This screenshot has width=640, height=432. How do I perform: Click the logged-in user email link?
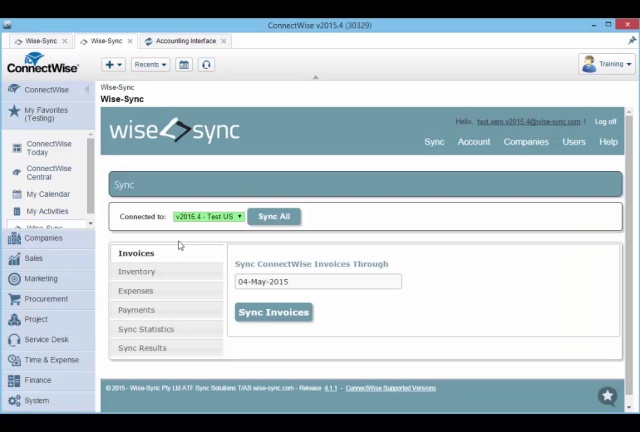click(529, 122)
